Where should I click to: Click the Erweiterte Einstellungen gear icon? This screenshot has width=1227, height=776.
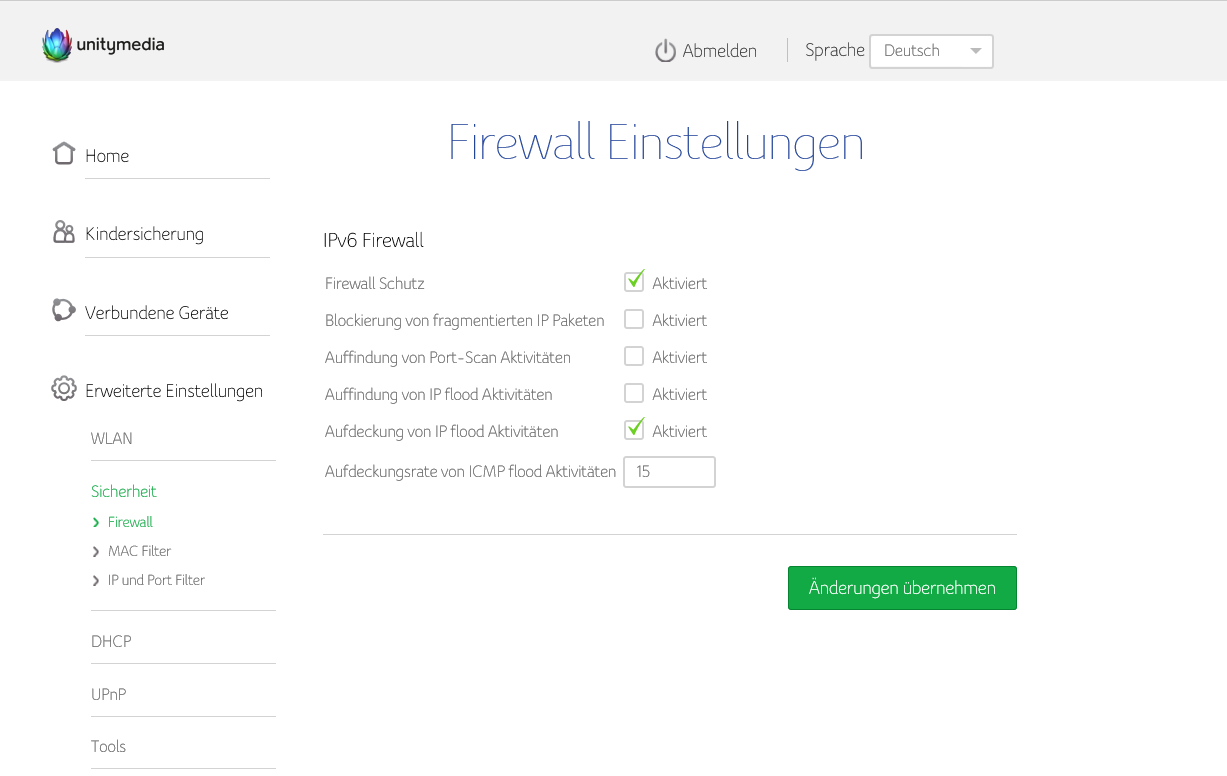click(64, 389)
